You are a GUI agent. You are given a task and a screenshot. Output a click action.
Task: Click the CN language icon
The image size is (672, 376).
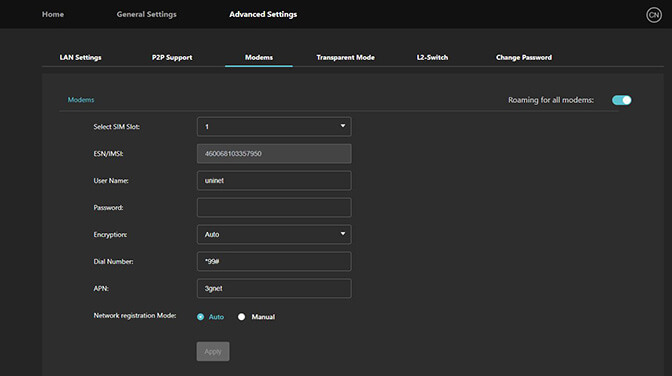tap(654, 15)
